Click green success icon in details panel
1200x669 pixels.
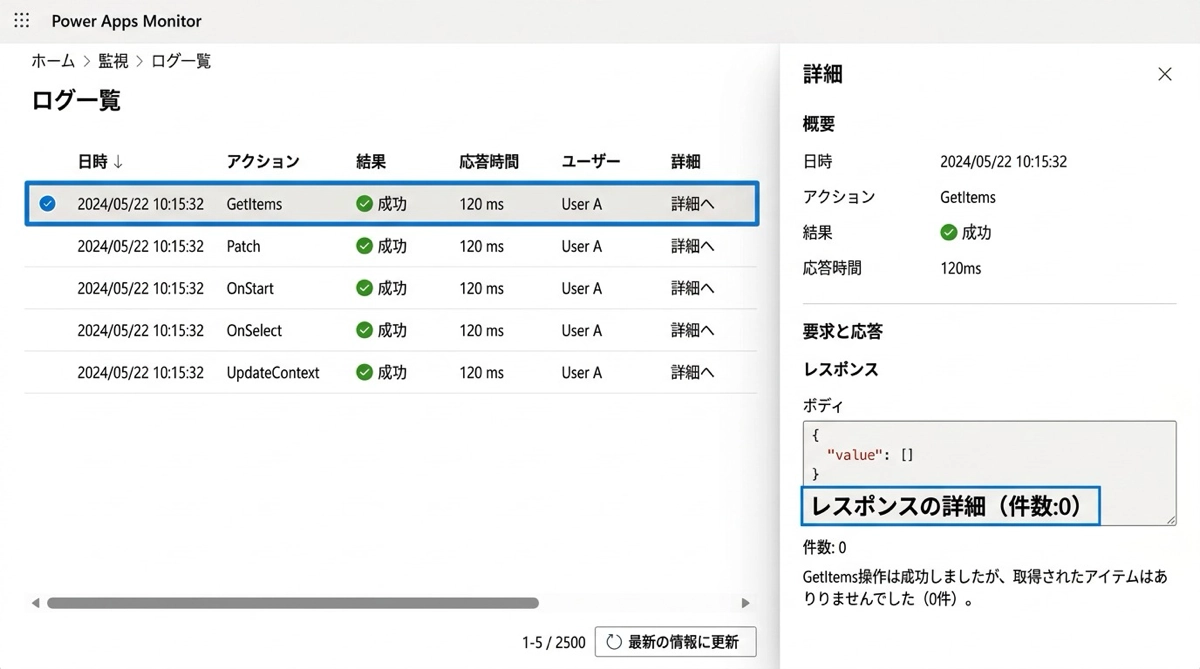coord(949,233)
